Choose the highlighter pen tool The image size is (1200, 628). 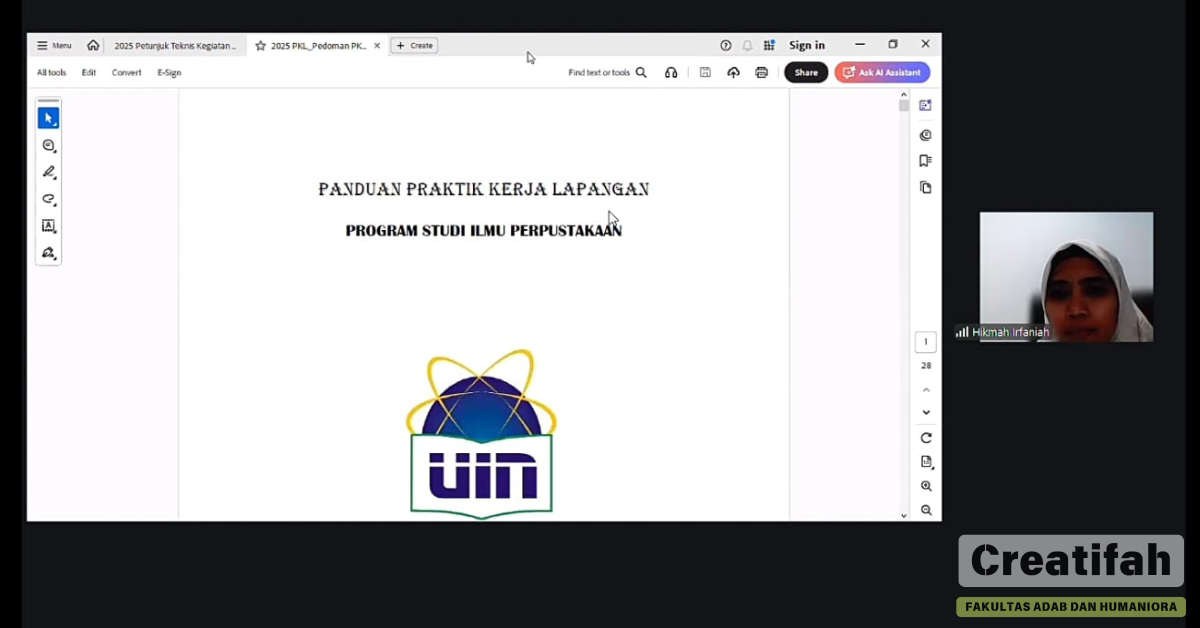pos(48,172)
